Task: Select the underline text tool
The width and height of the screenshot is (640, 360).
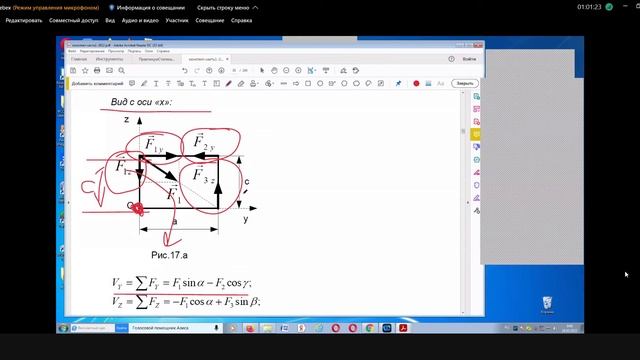Action: click(x=156, y=83)
